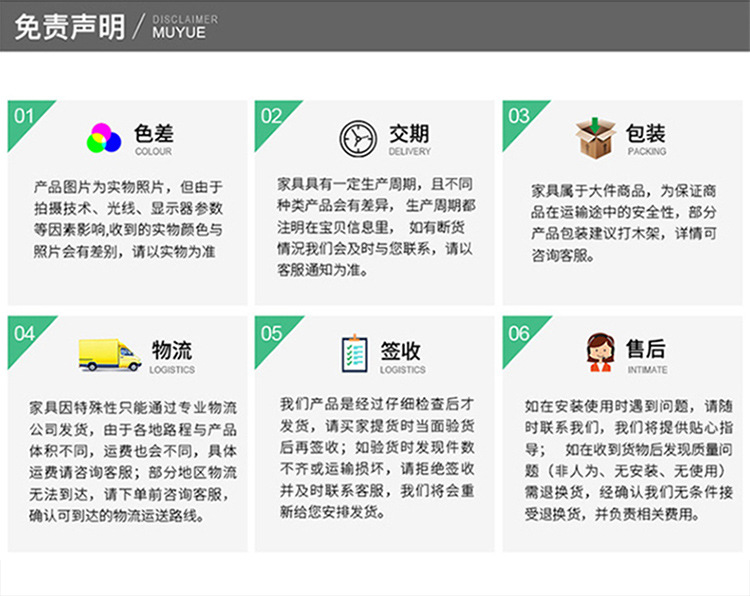Click the 免责声明 banner title
Viewport: 750px width, 596px height.
pyautogui.click(x=70, y=27)
